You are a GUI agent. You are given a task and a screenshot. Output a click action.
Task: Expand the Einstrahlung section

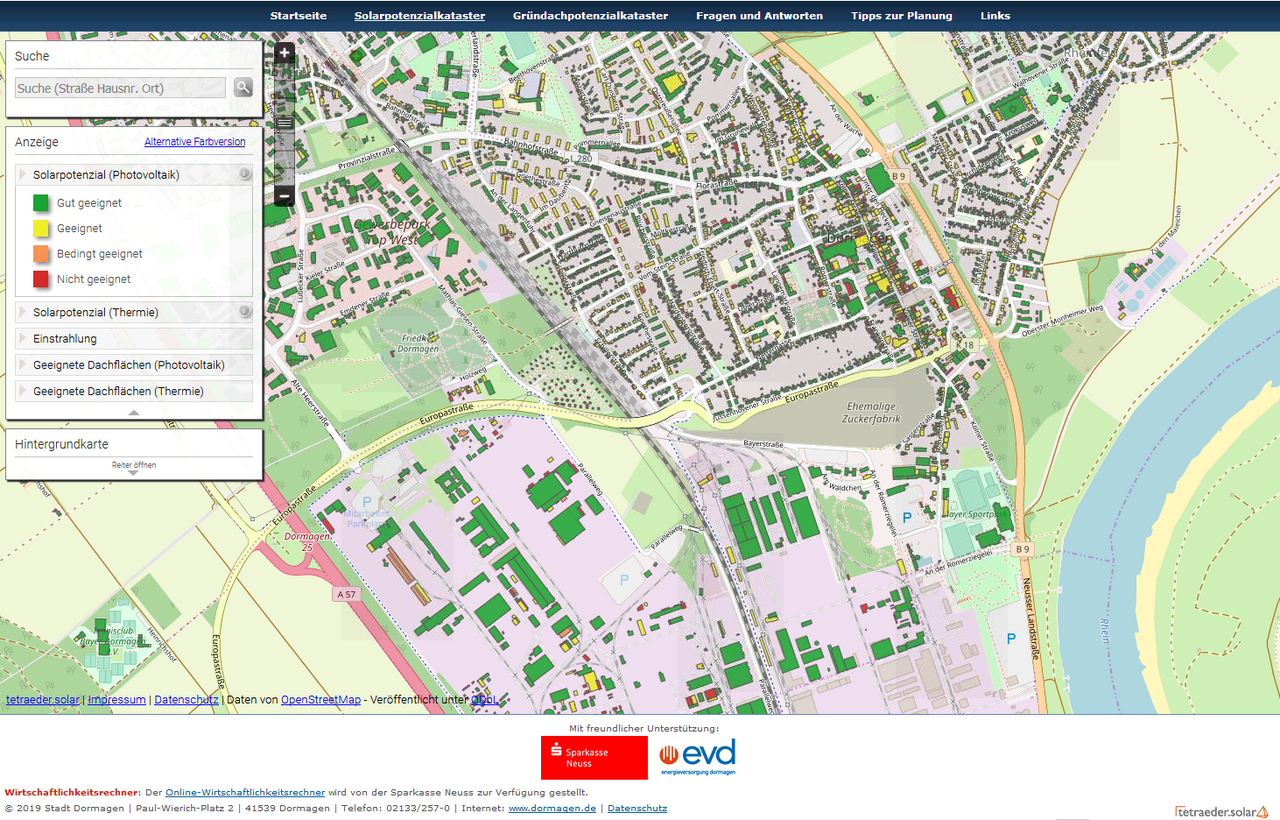(x=134, y=339)
